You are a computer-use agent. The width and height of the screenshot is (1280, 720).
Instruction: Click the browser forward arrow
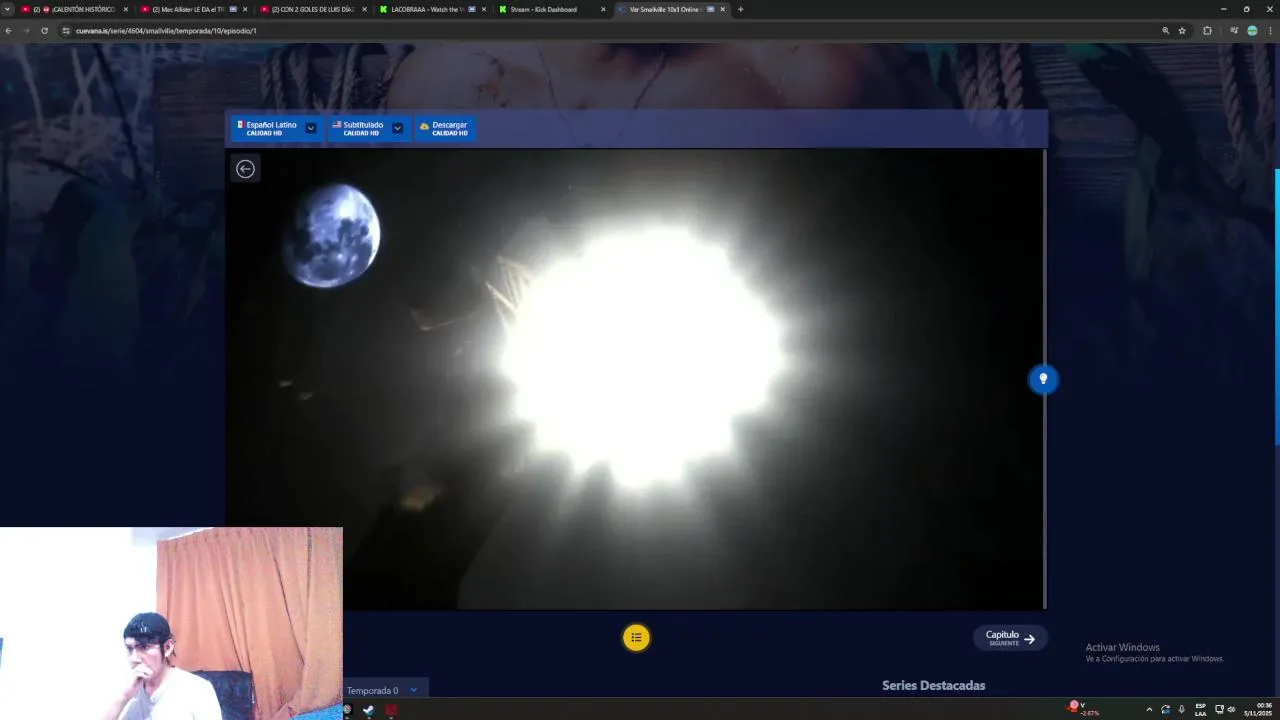point(26,31)
